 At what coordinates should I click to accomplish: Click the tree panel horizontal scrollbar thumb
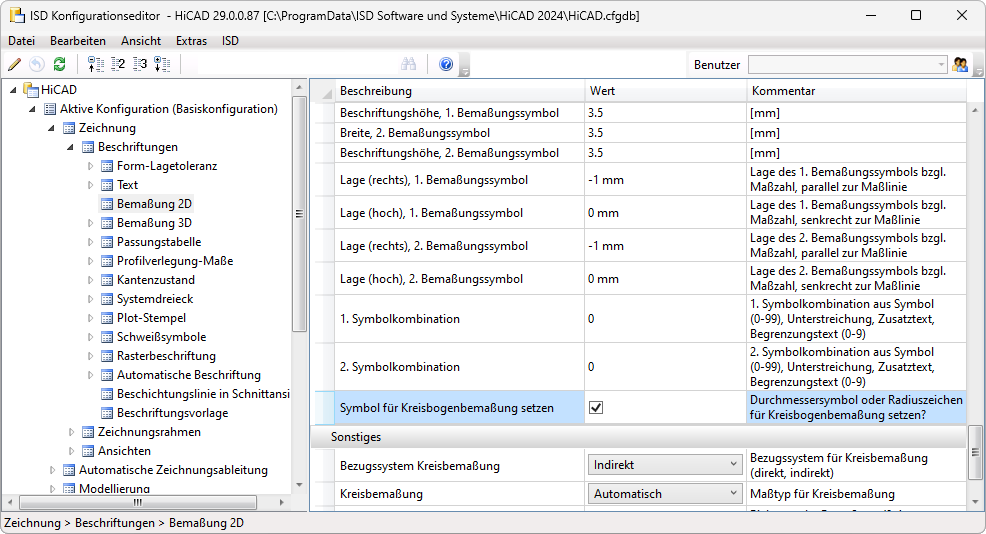point(138,502)
